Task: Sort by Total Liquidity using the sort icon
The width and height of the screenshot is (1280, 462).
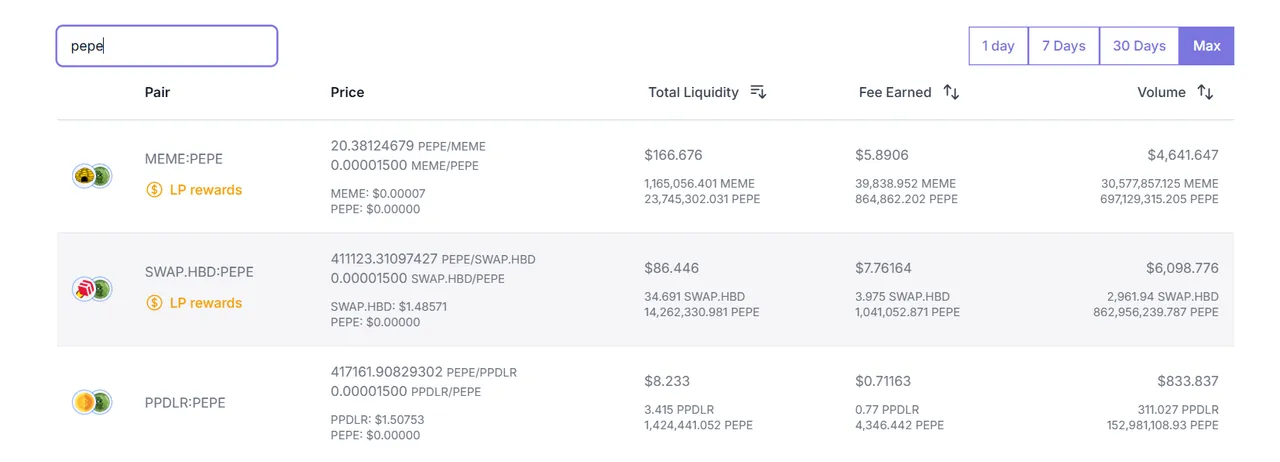Action: (758, 92)
